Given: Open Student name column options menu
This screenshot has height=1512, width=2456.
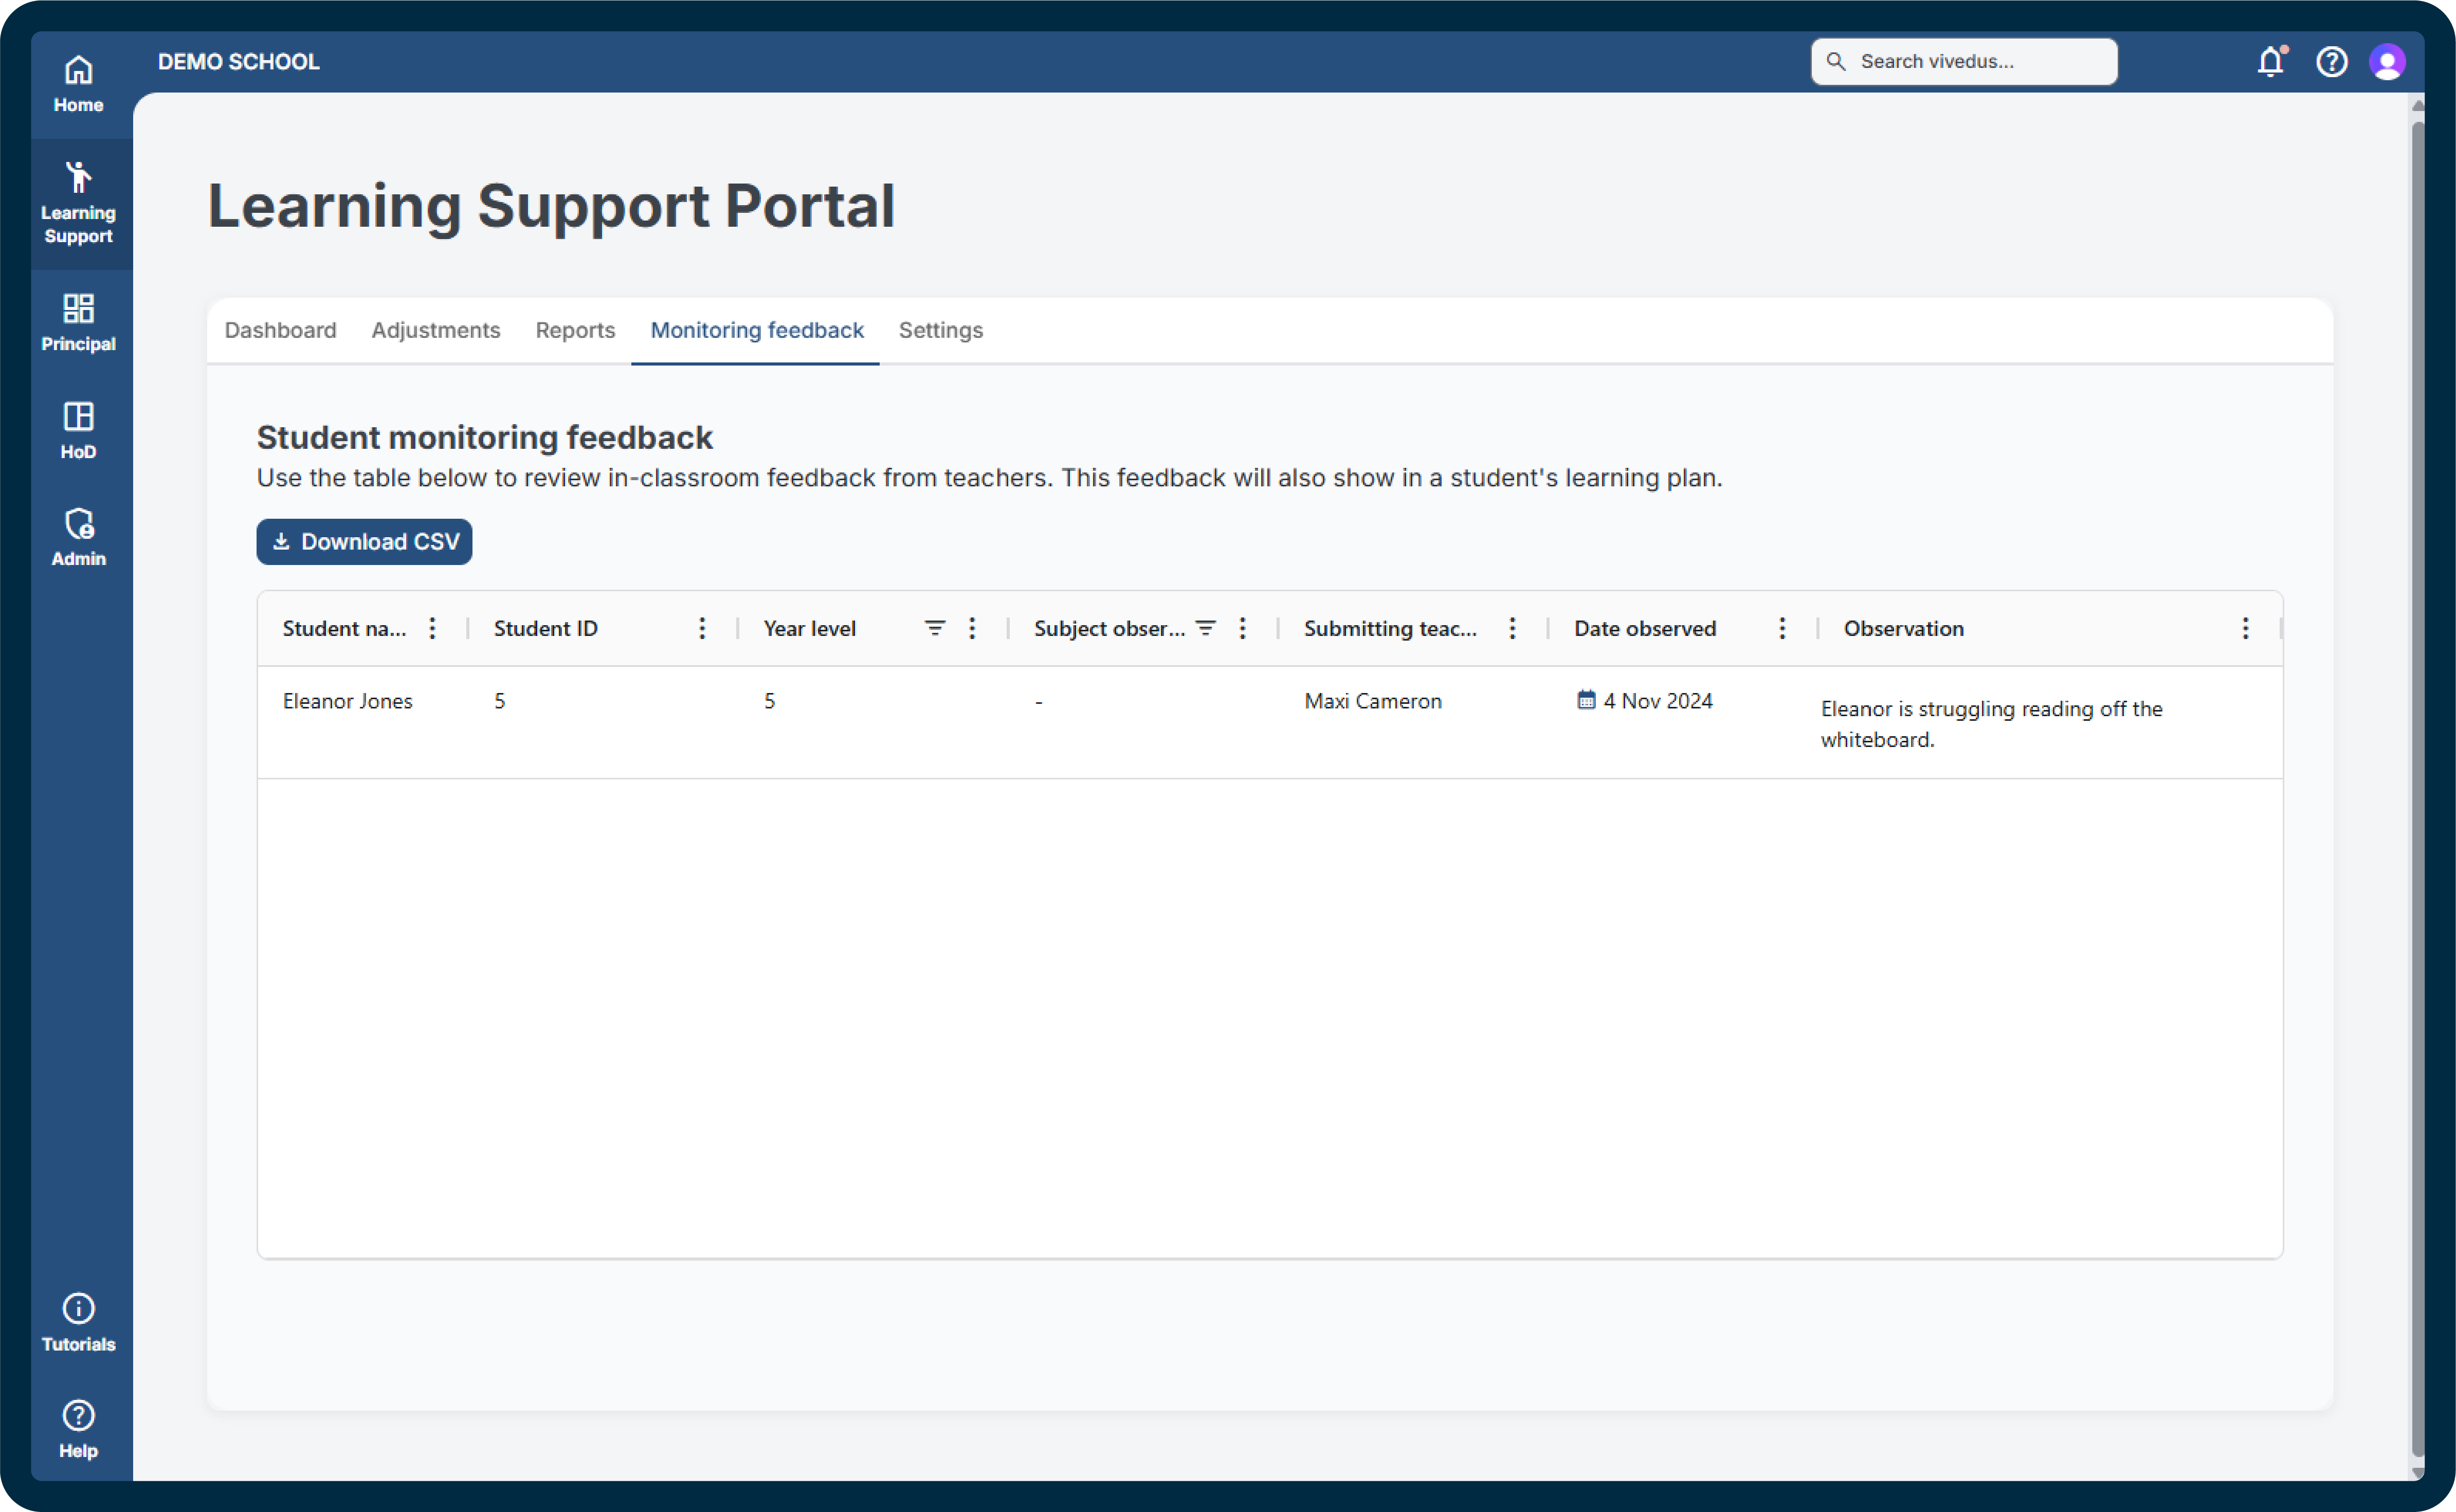Looking at the screenshot, I should pyautogui.click(x=432, y=628).
